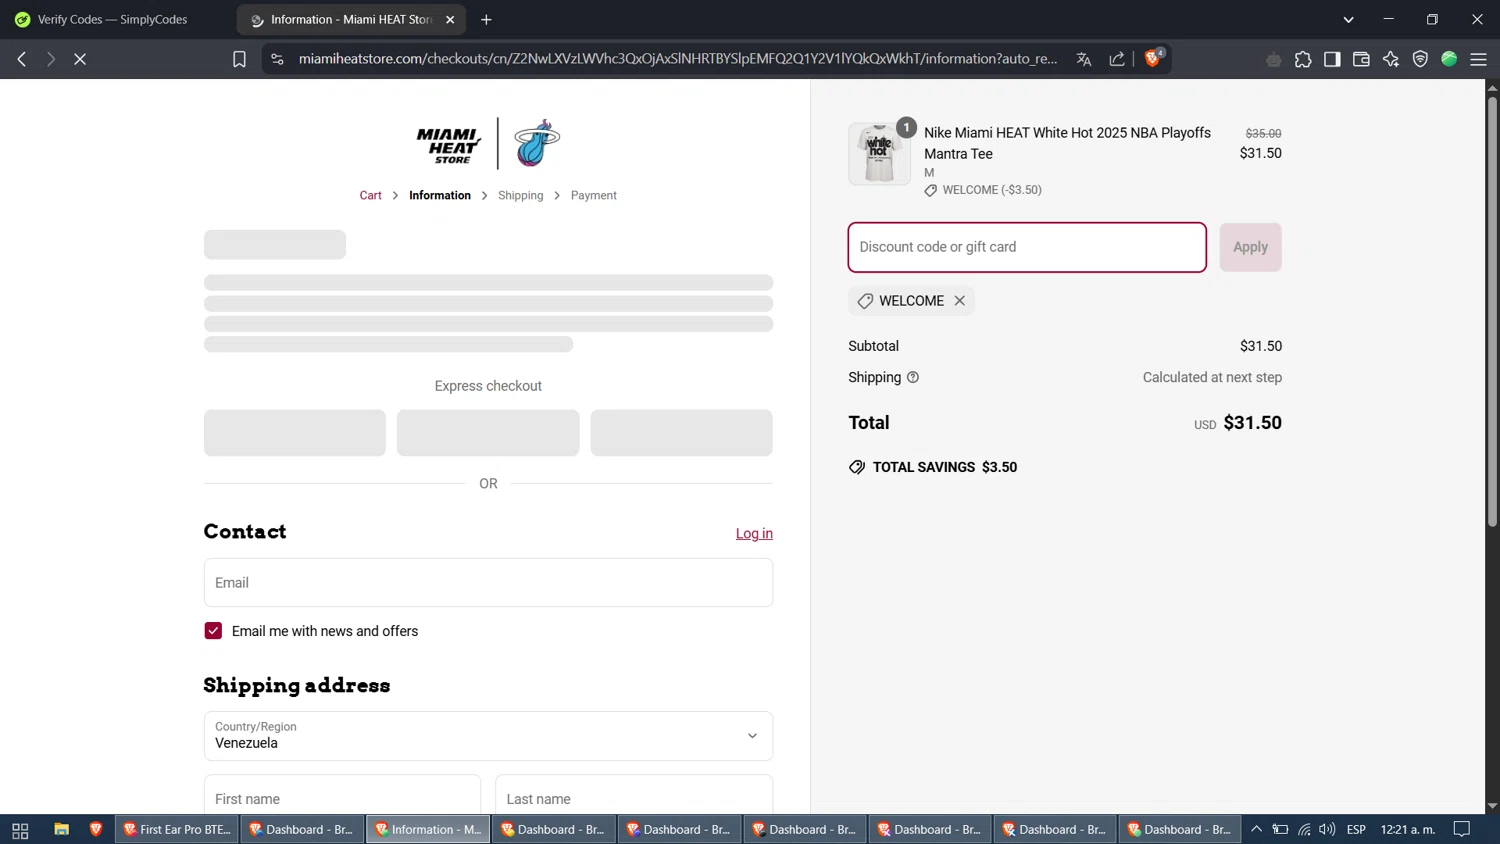Click the browser forward arrow
Viewport: 1500px width, 844px height.
51,59
